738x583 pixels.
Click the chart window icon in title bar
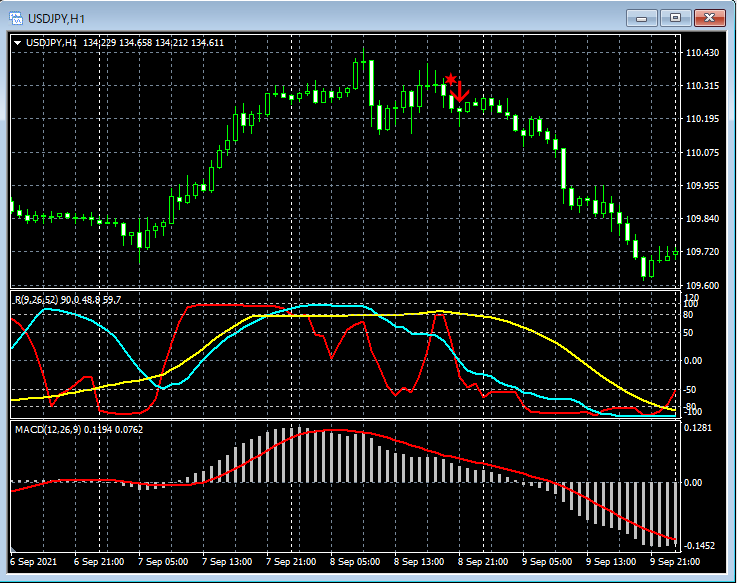[x=17, y=18]
